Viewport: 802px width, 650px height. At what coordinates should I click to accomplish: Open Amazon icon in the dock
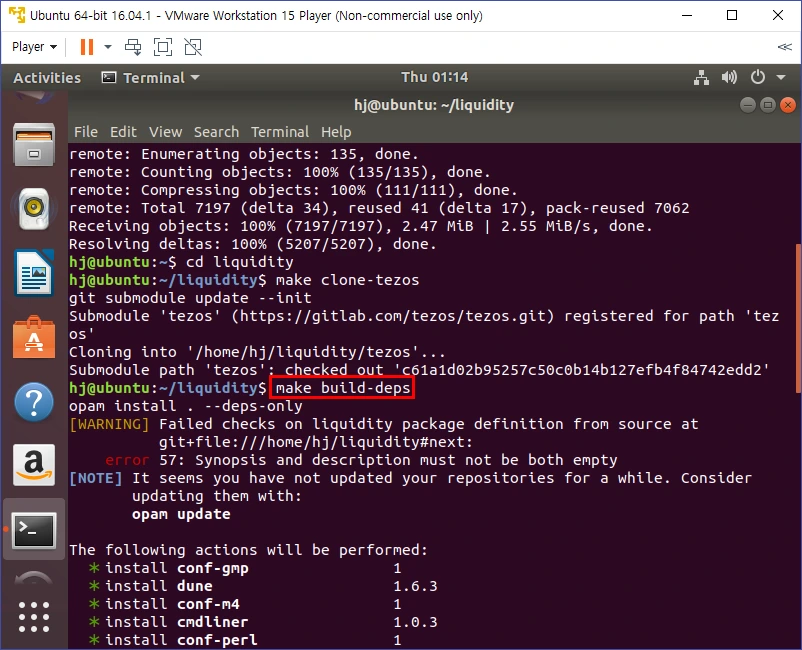point(34,465)
